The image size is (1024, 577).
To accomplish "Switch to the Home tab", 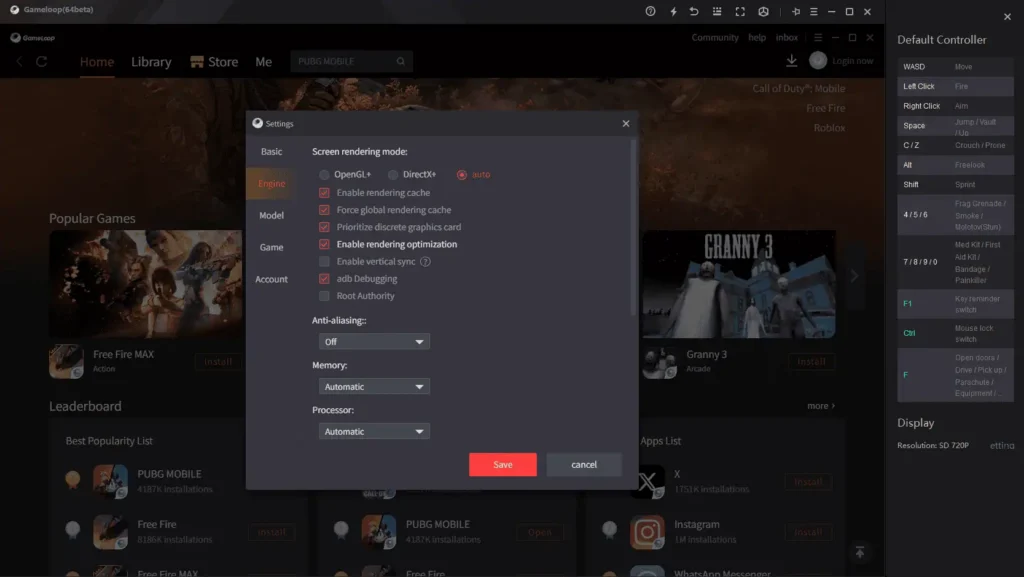I will tap(97, 62).
